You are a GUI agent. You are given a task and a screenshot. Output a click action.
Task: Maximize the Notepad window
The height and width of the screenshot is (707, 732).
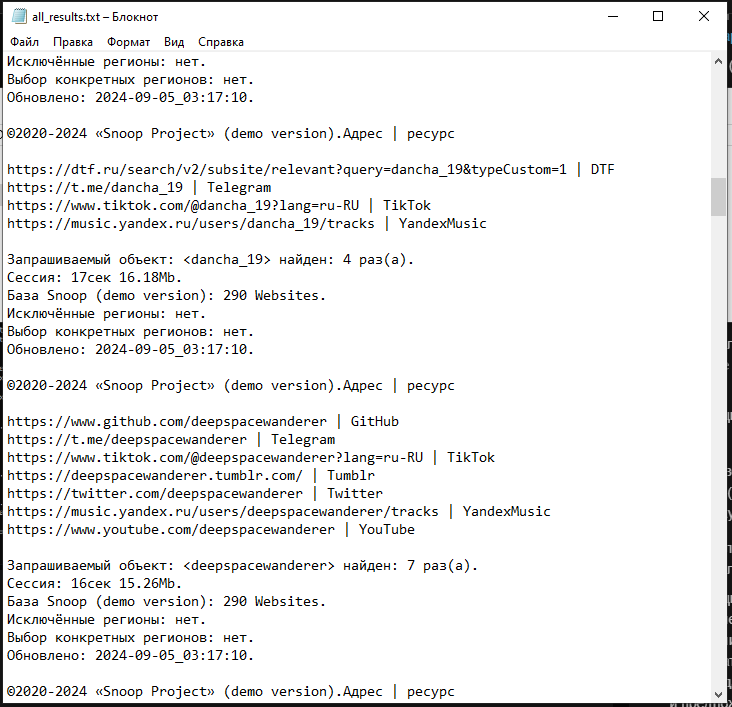[658, 16]
